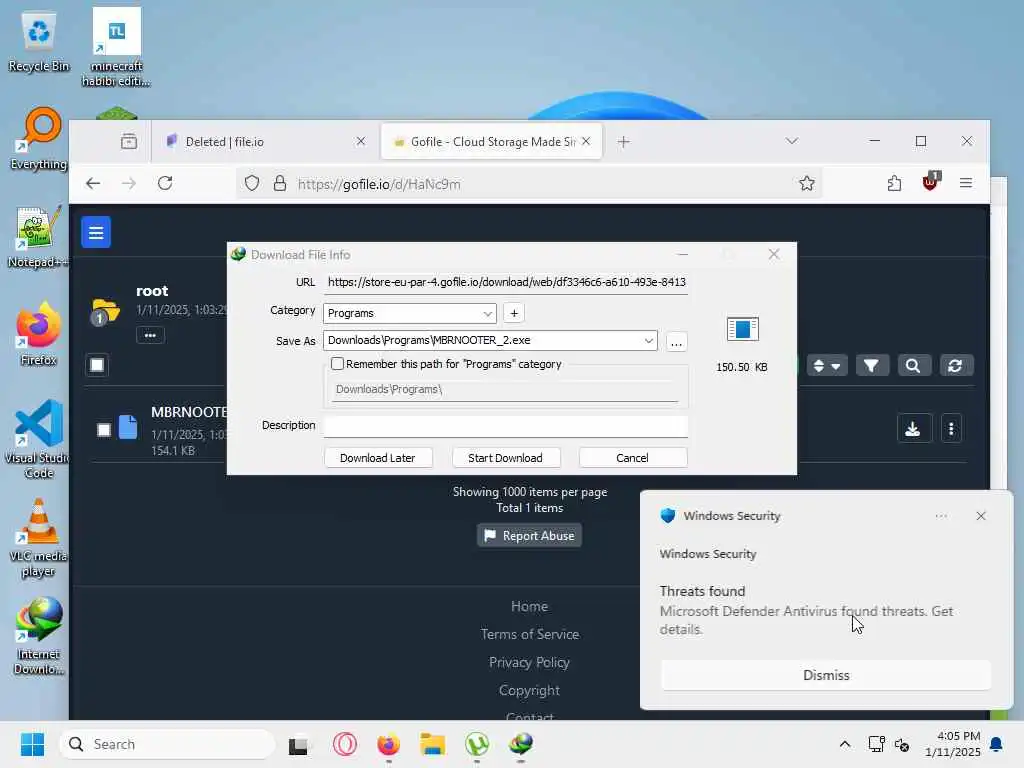This screenshot has width=1024, height=768.
Task: Dismiss the Windows Security notification
Action: click(x=825, y=675)
